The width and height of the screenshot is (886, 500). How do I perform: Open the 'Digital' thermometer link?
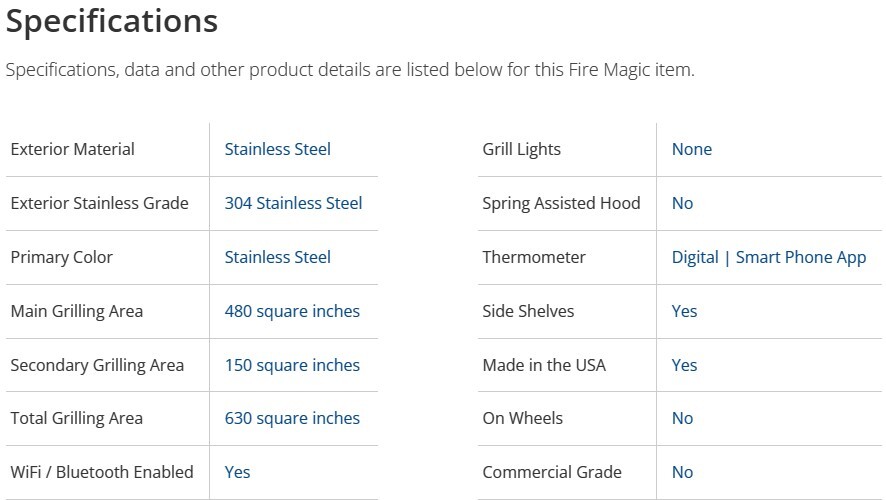695,257
